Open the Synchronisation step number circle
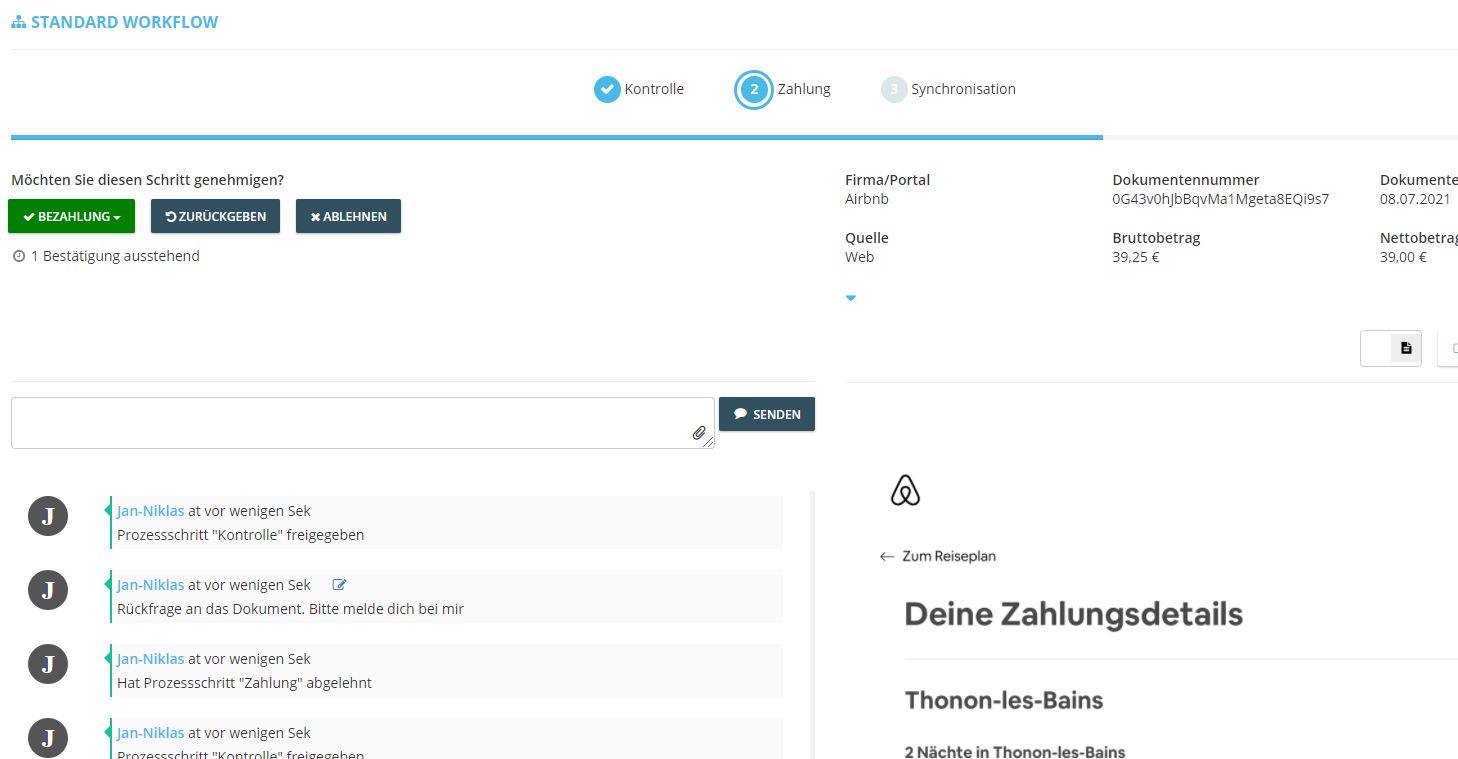Image resolution: width=1458 pixels, height=759 pixels. pos(894,89)
